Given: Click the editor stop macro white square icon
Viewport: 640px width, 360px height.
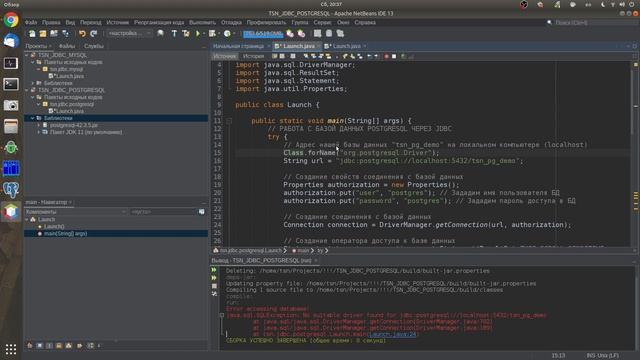Looking at the screenshot, I should coord(394,56).
